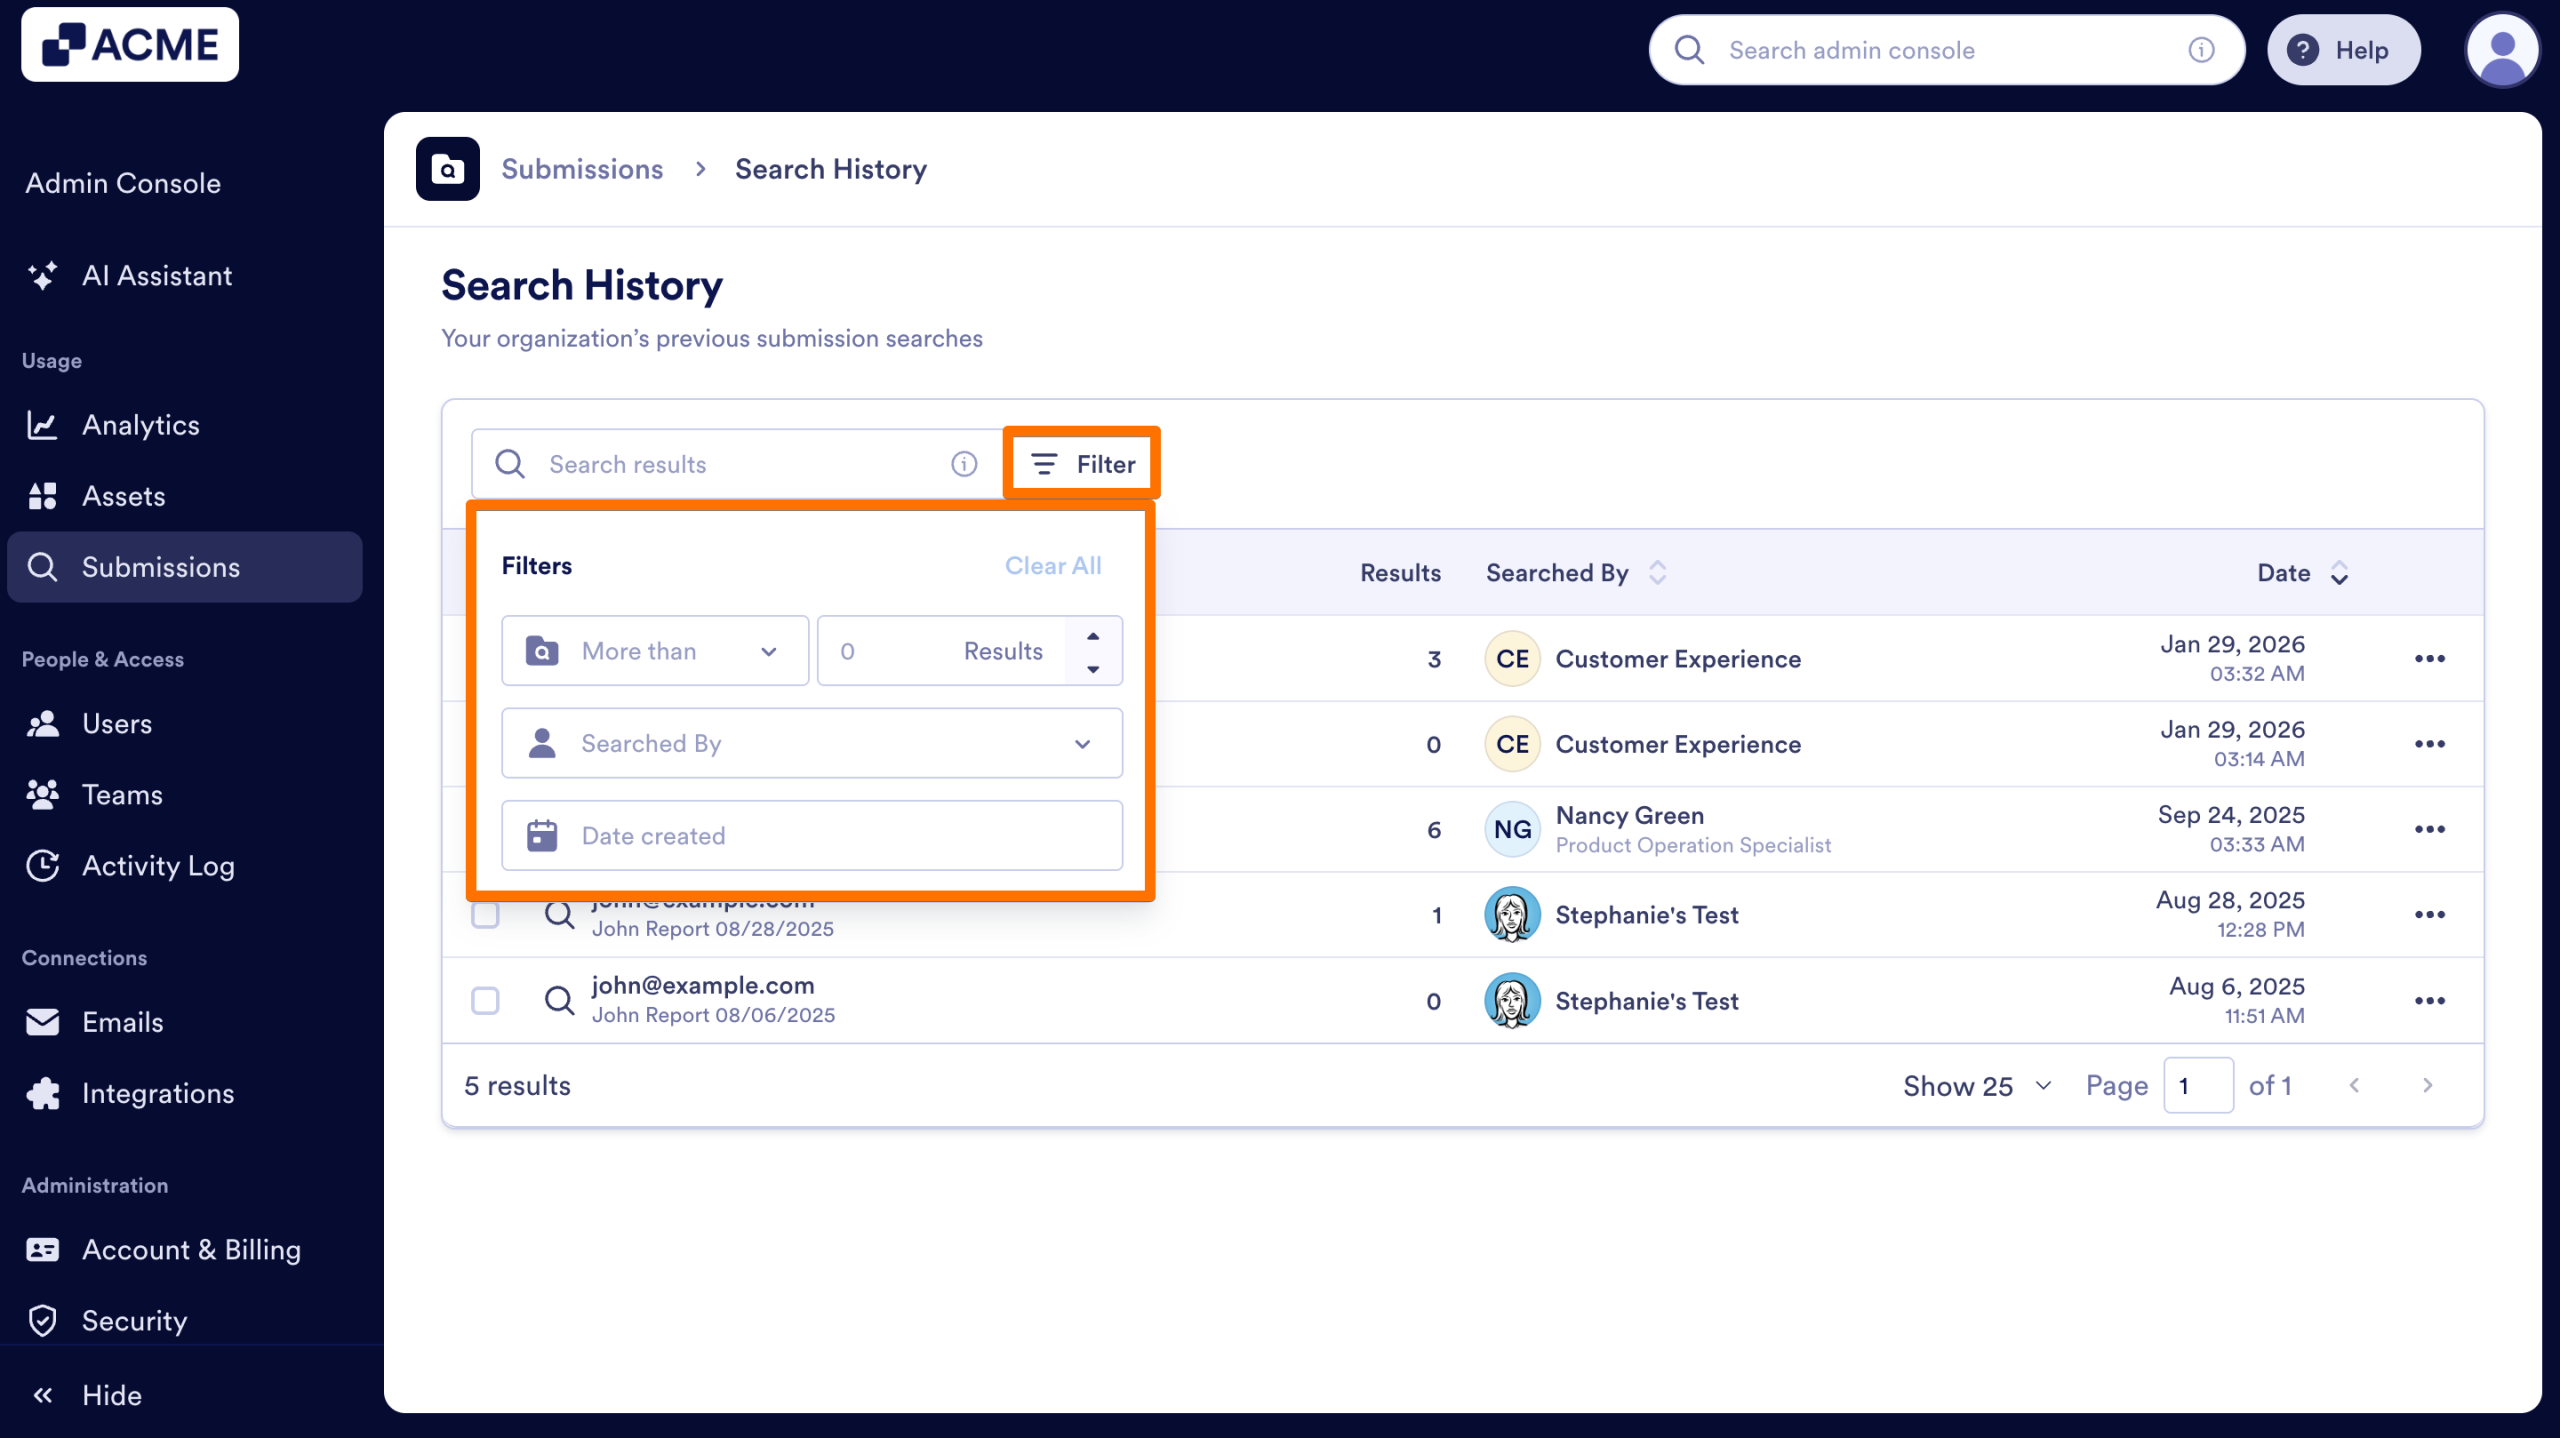Click the profile avatar in top bar
The height and width of the screenshot is (1438, 2560).
(2502, 49)
